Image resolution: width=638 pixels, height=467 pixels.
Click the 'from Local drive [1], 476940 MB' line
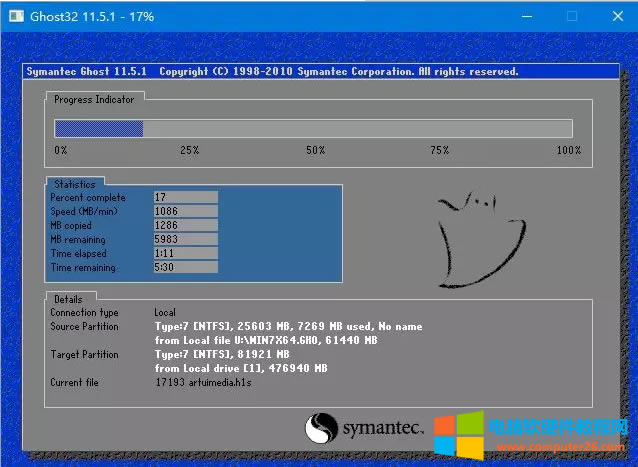(241, 368)
